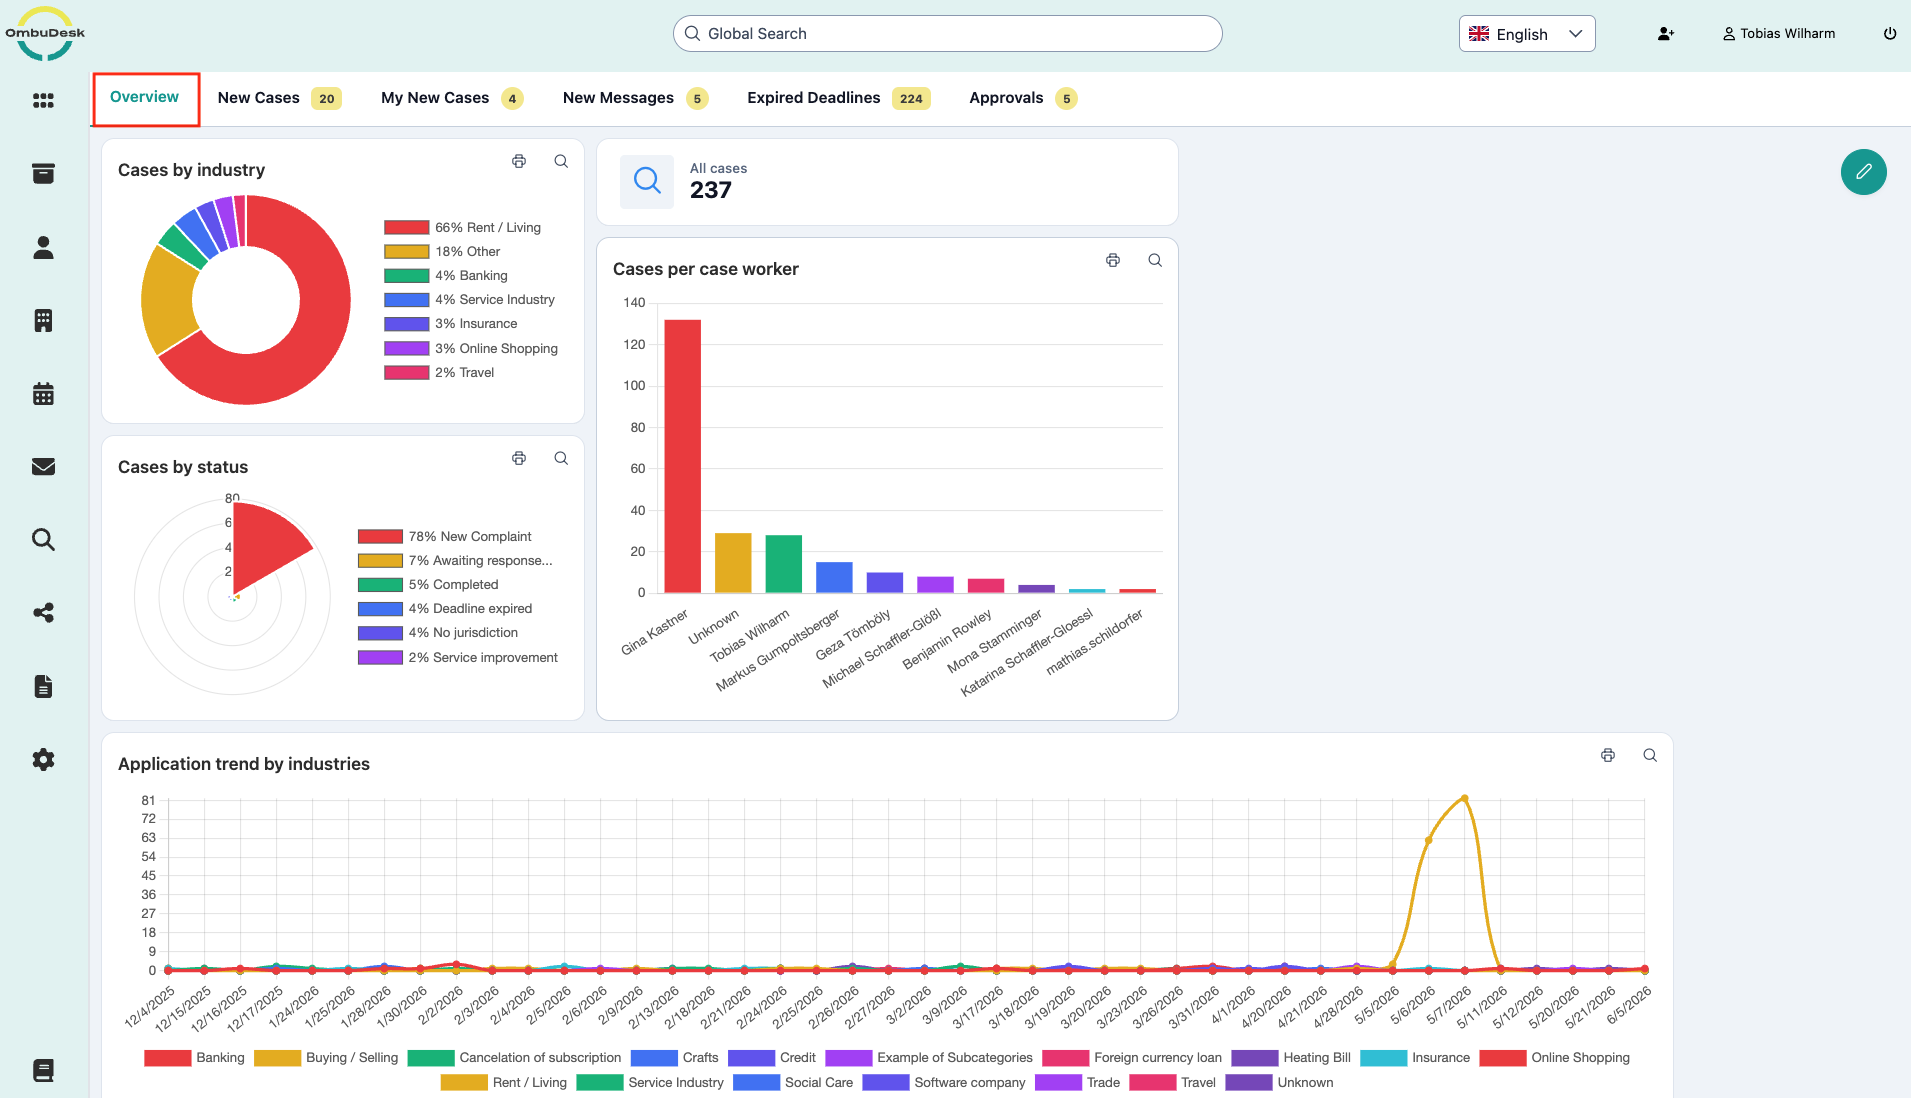Open magnifier on Cases per case worker

click(x=1155, y=260)
